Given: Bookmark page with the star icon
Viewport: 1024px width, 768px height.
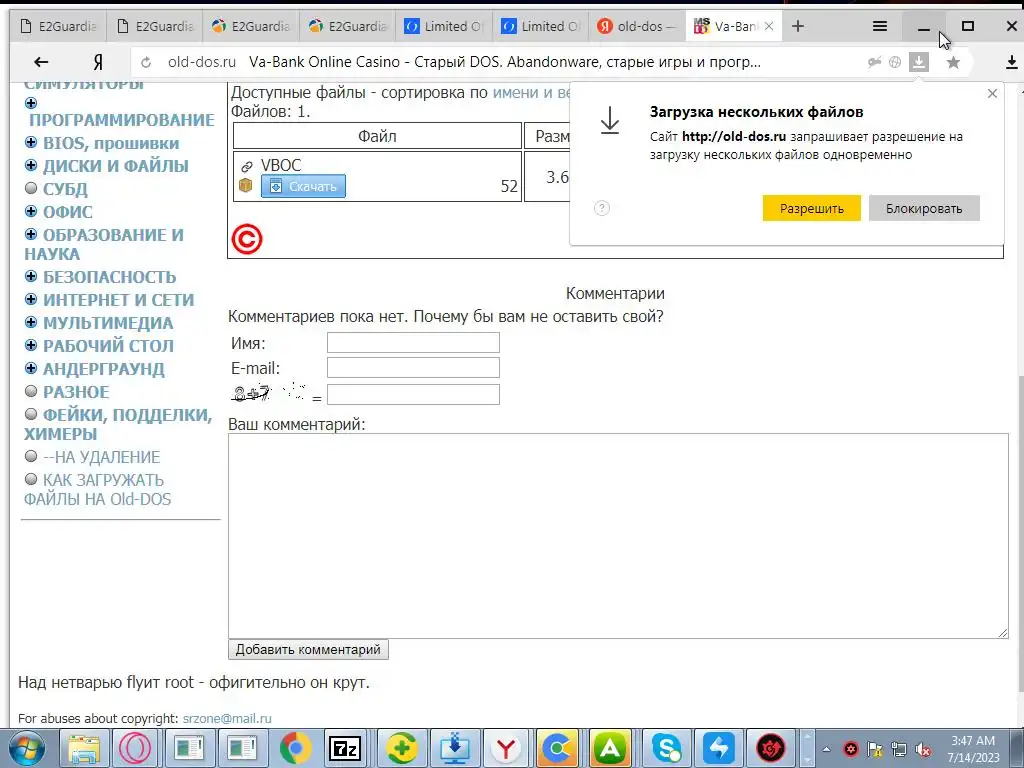Looking at the screenshot, I should 953,62.
